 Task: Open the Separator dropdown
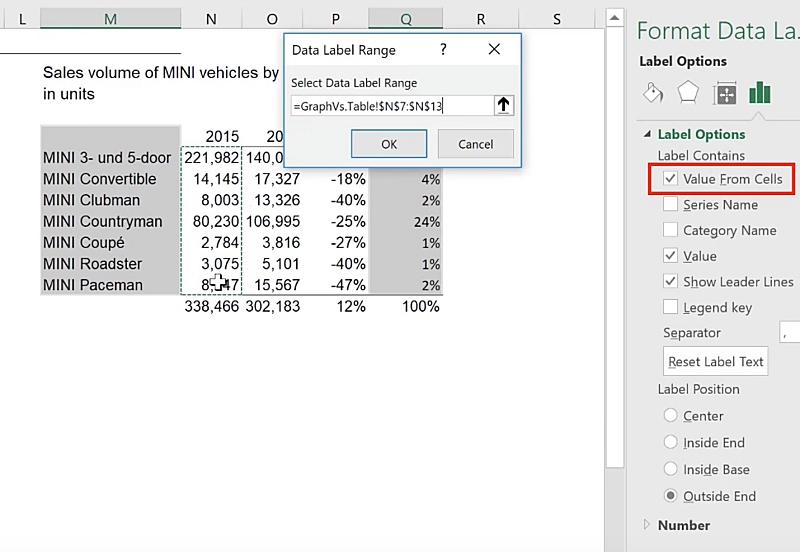click(x=789, y=333)
